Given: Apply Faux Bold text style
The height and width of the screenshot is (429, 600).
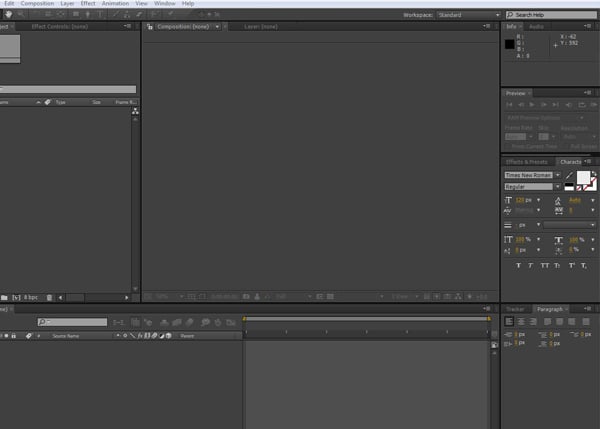Looking at the screenshot, I should (x=518, y=265).
